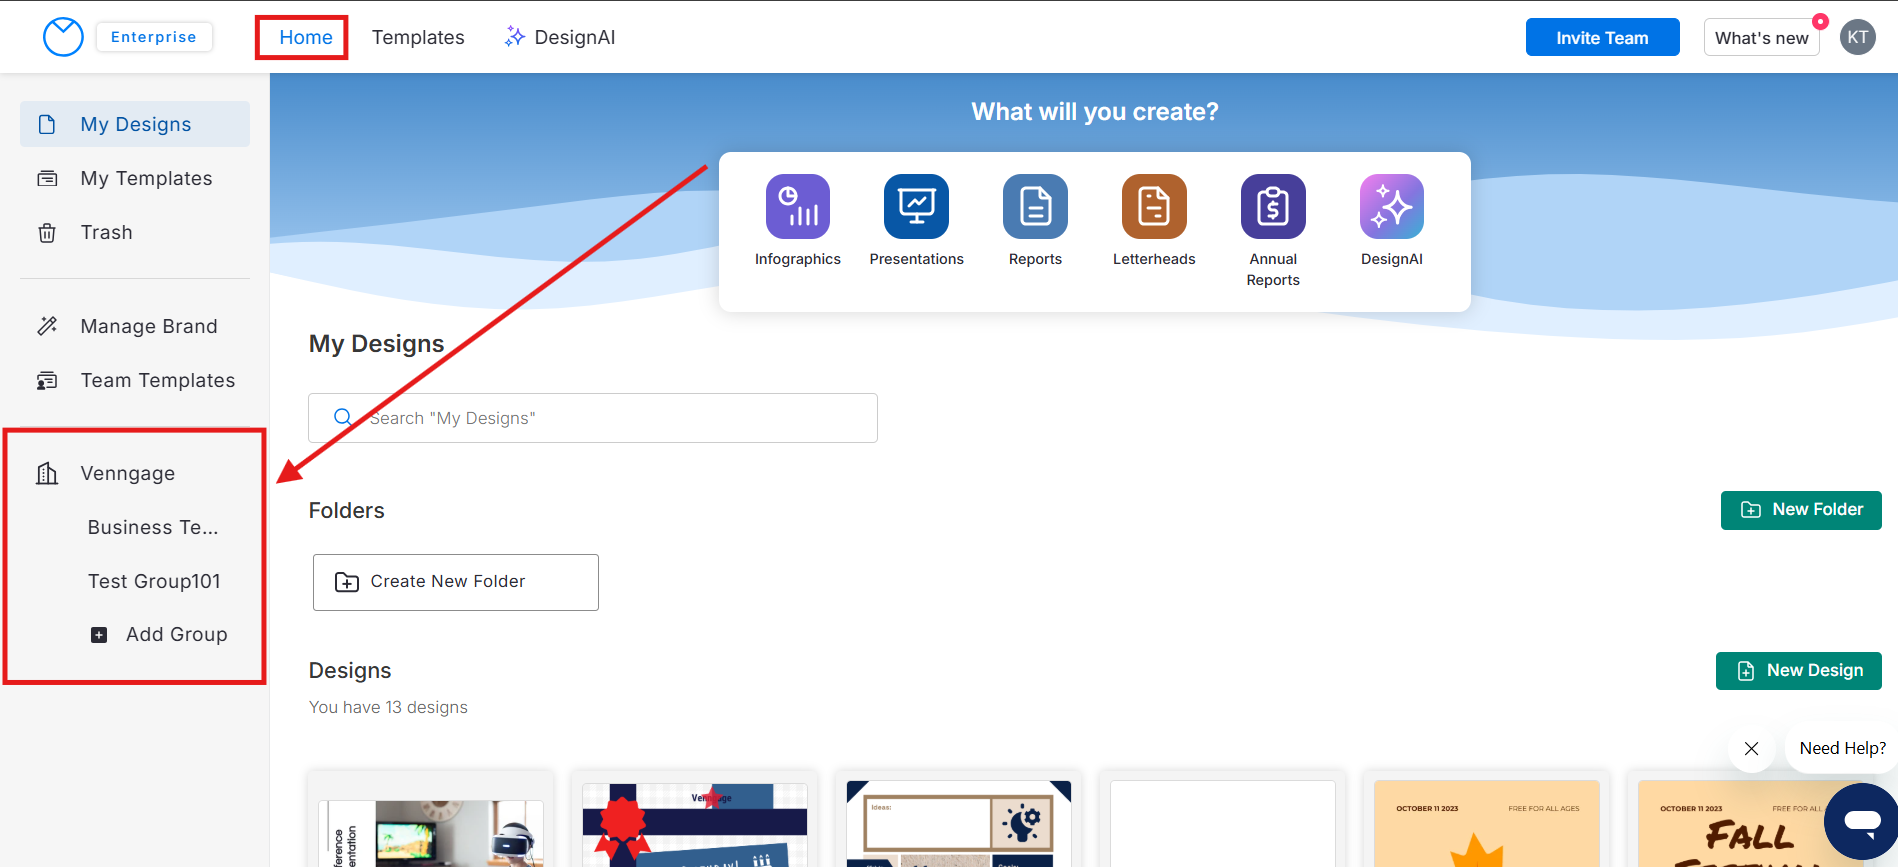Switch to the Templates tab
The width and height of the screenshot is (1898, 867).
(418, 37)
